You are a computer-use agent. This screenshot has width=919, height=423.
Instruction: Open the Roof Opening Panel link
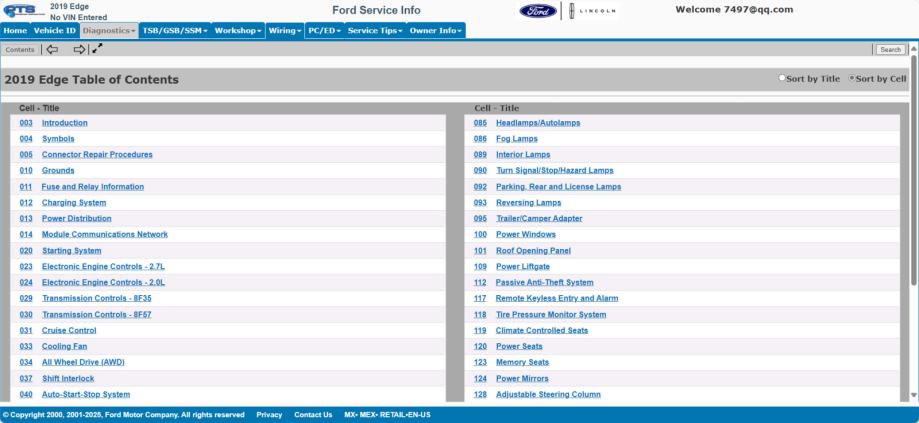point(533,251)
